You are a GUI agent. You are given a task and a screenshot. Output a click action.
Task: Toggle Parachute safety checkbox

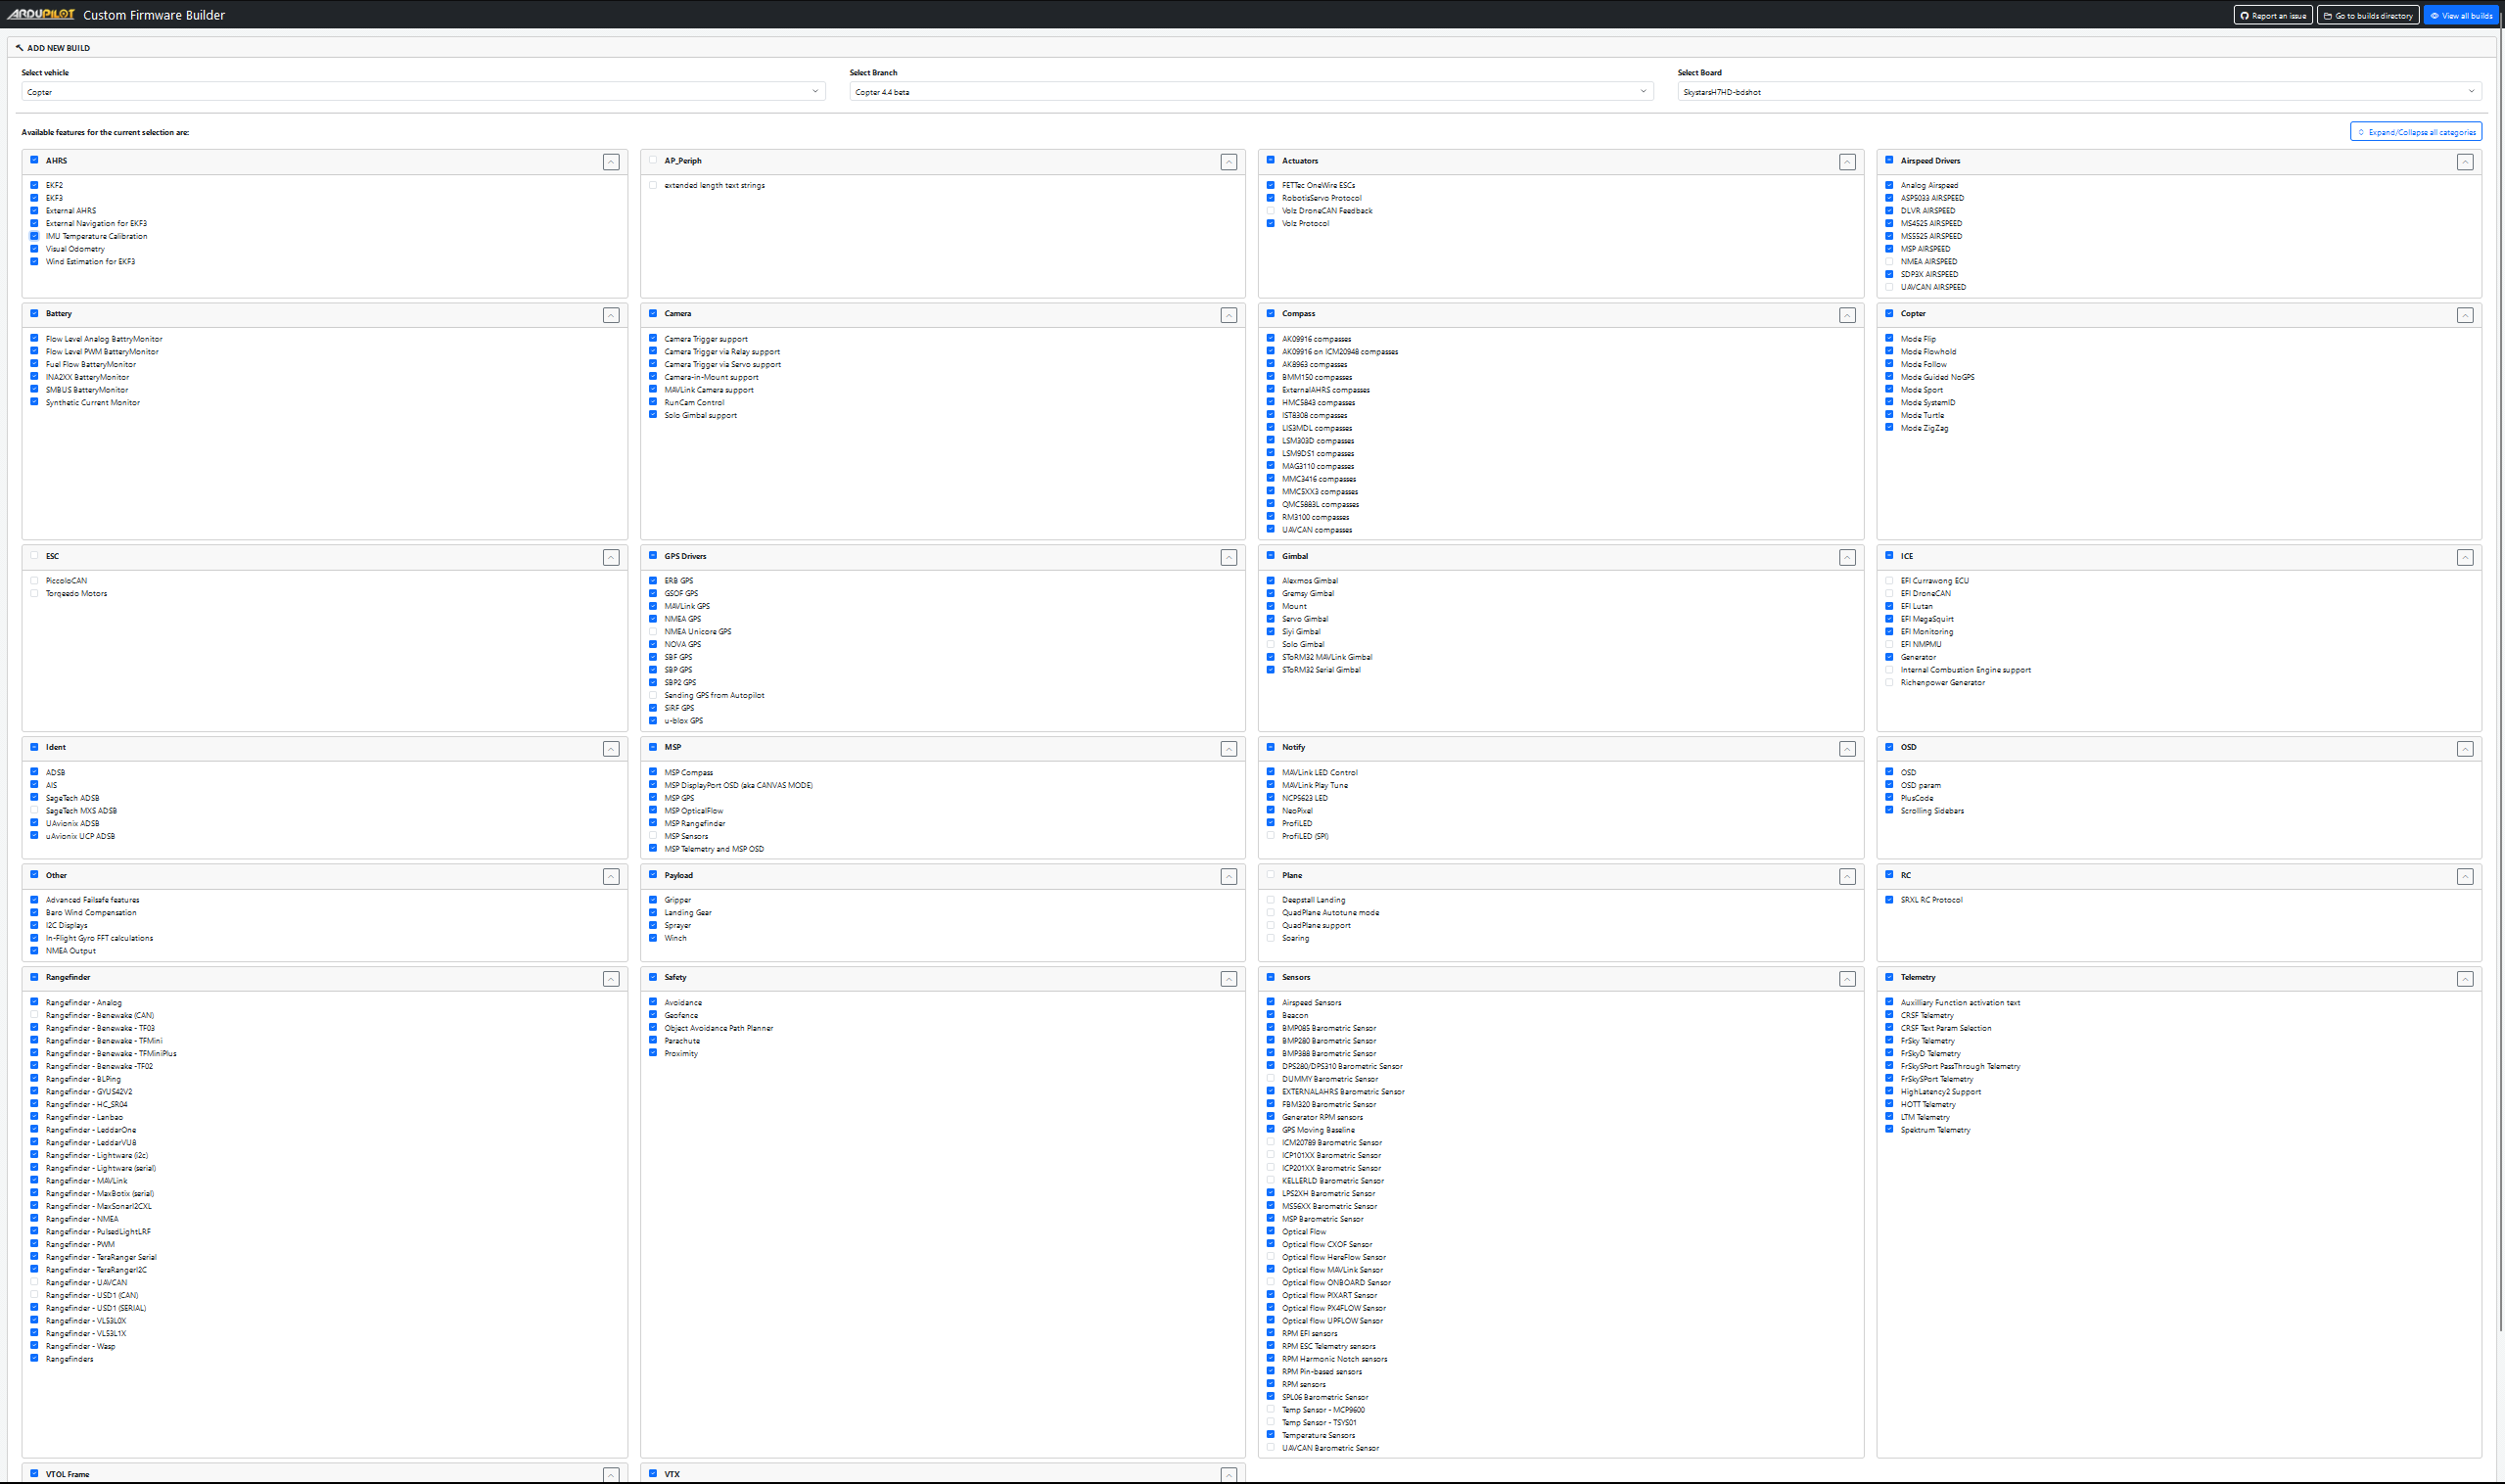(653, 1040)
